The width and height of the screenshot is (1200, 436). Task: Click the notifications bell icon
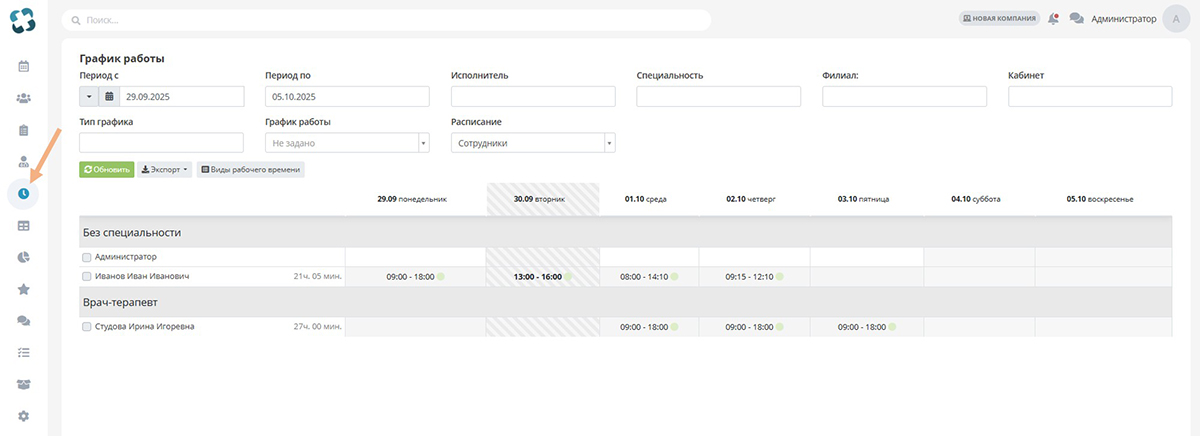pyautogui.click(x=1053, y=19)
